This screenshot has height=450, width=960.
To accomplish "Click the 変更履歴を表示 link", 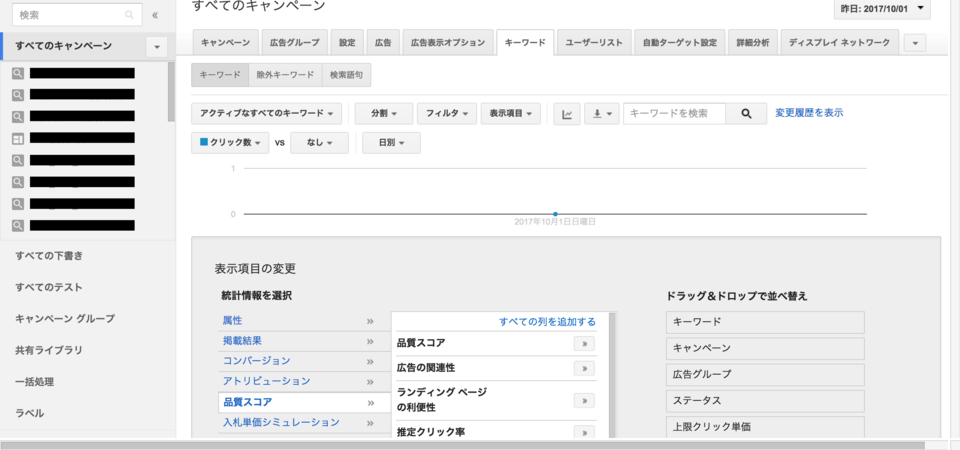I will (x=809, y=113).
